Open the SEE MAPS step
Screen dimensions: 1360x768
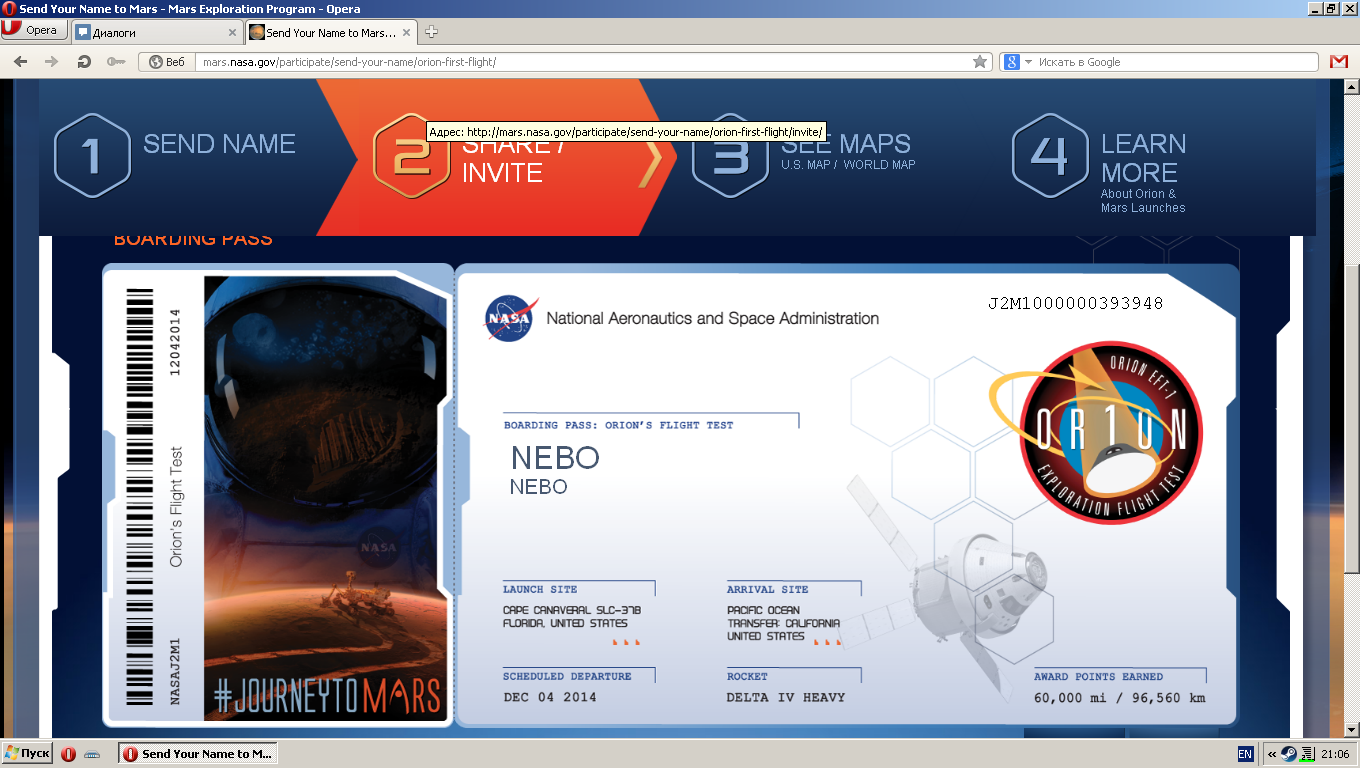pyautogui.click(x=846, y=144)
